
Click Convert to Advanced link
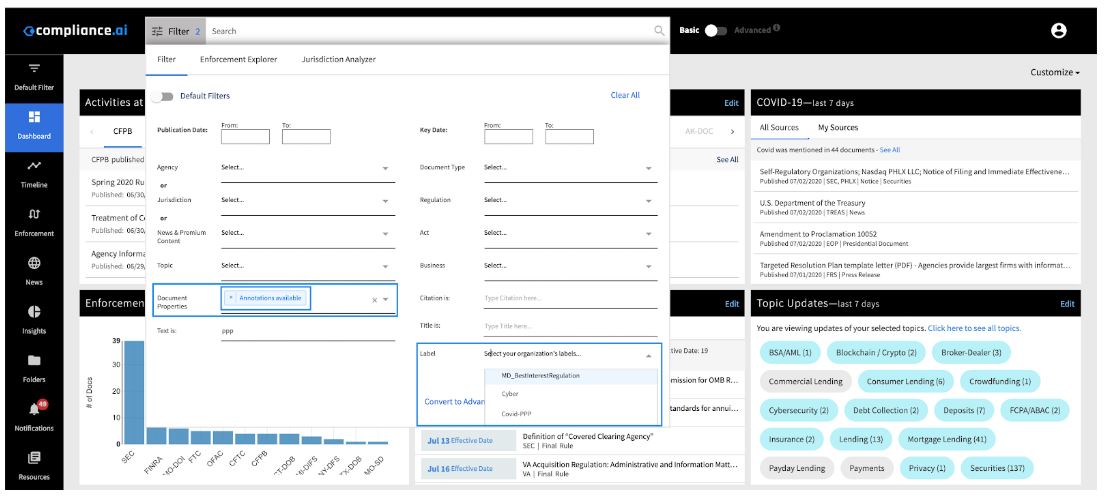pyautogui.click(x=453, y=401)
